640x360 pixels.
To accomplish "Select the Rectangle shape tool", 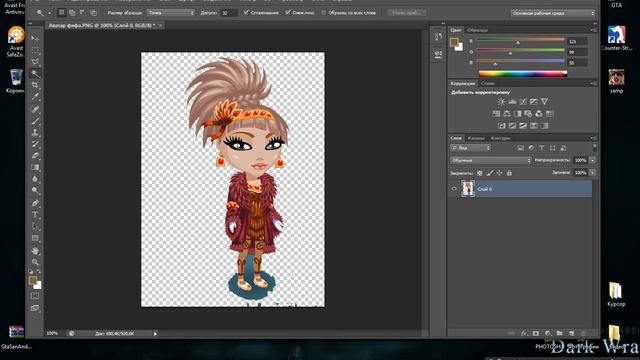I will (36, 238).
